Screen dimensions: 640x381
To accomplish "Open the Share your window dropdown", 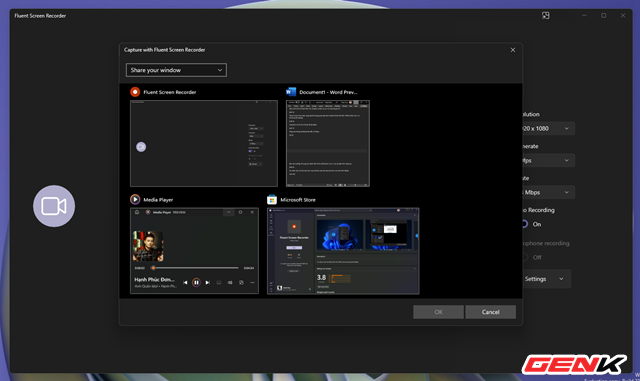I will point(176,70).
